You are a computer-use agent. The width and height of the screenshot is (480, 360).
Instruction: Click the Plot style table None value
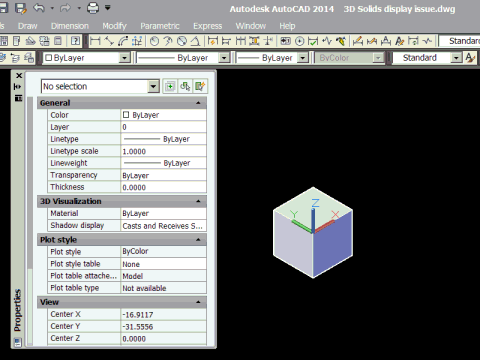point(163,264)
